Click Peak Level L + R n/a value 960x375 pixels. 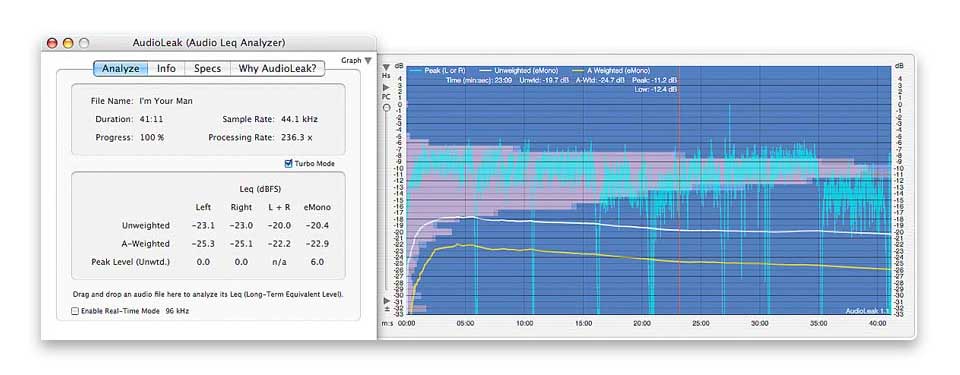279,262
